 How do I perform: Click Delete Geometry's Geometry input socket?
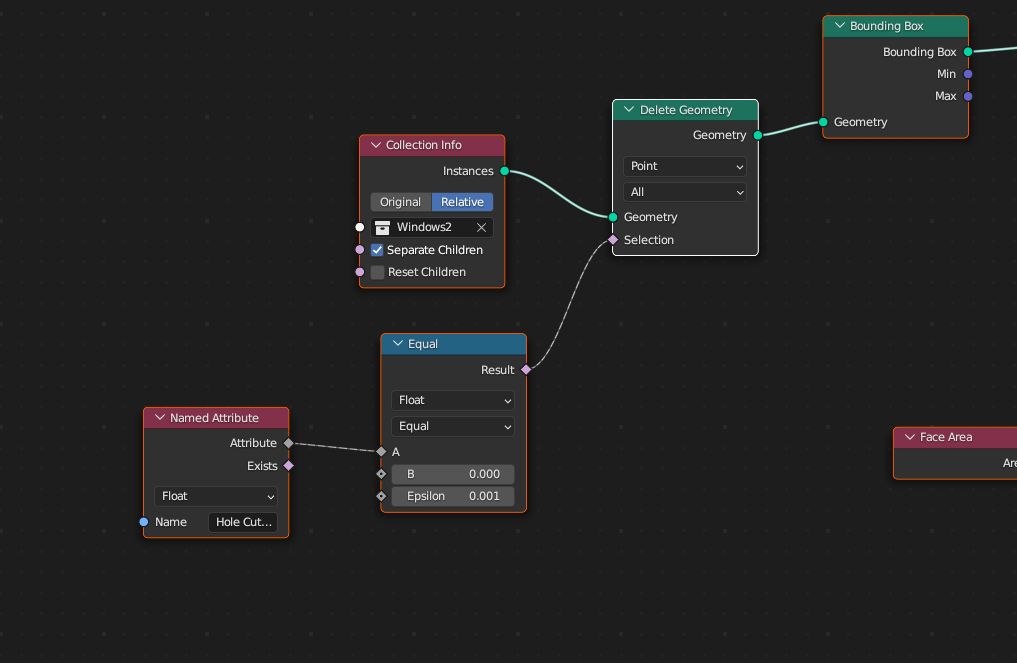pyautogui.click(x=613, y=217)
